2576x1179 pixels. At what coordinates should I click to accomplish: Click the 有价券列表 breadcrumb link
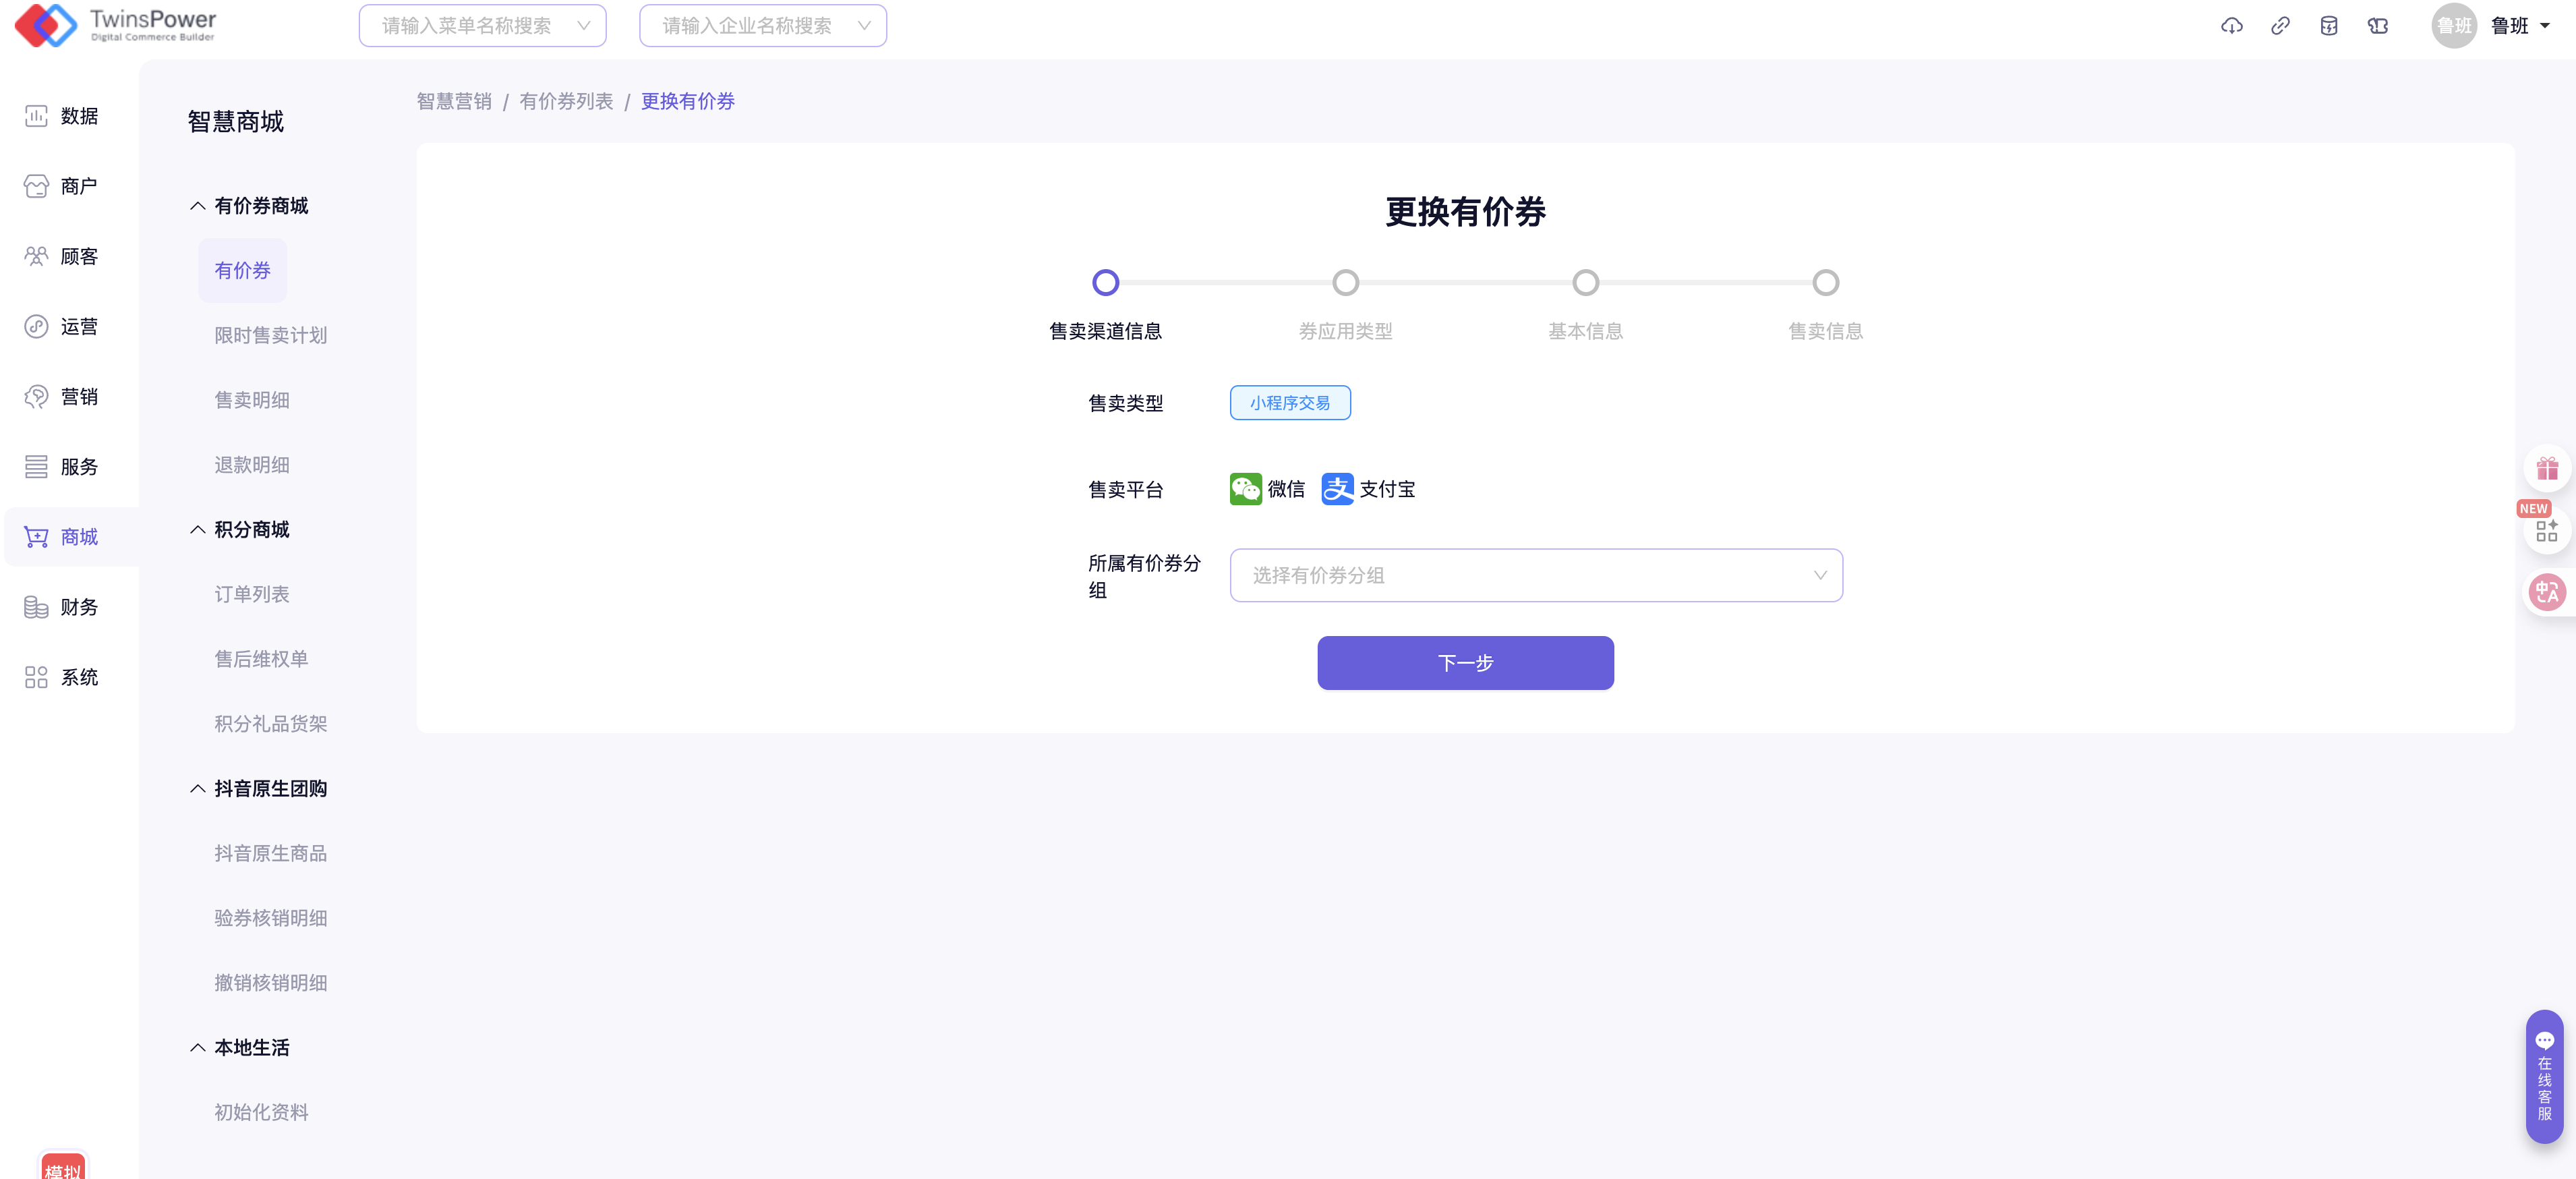tap(566, 101)
